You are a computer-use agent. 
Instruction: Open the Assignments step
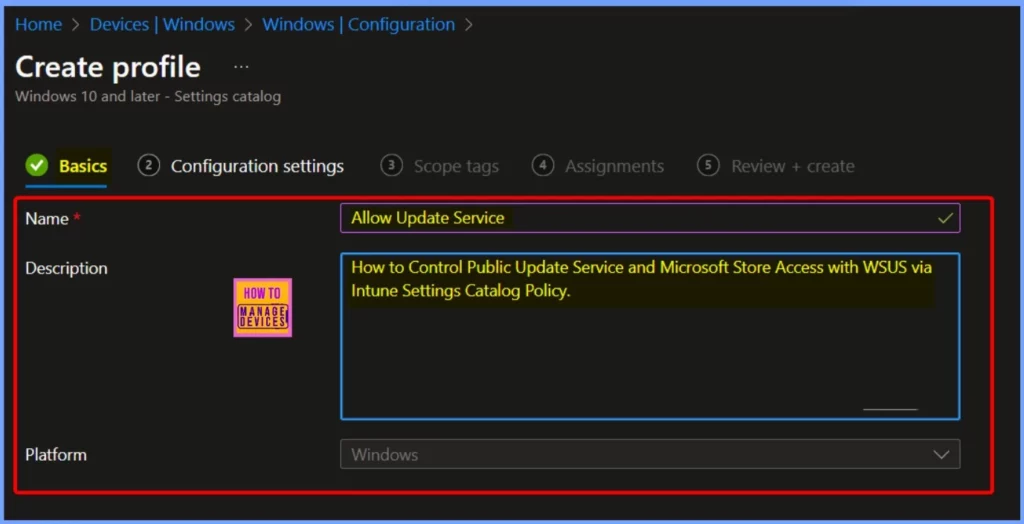coord(615,166)
